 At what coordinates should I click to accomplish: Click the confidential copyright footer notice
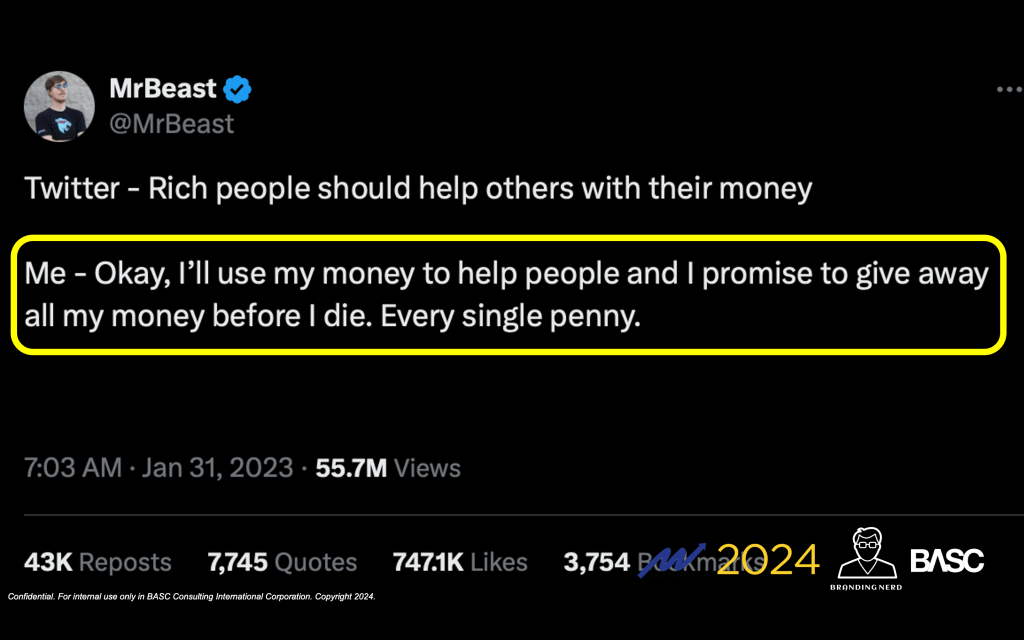click(x=191, y=597)
